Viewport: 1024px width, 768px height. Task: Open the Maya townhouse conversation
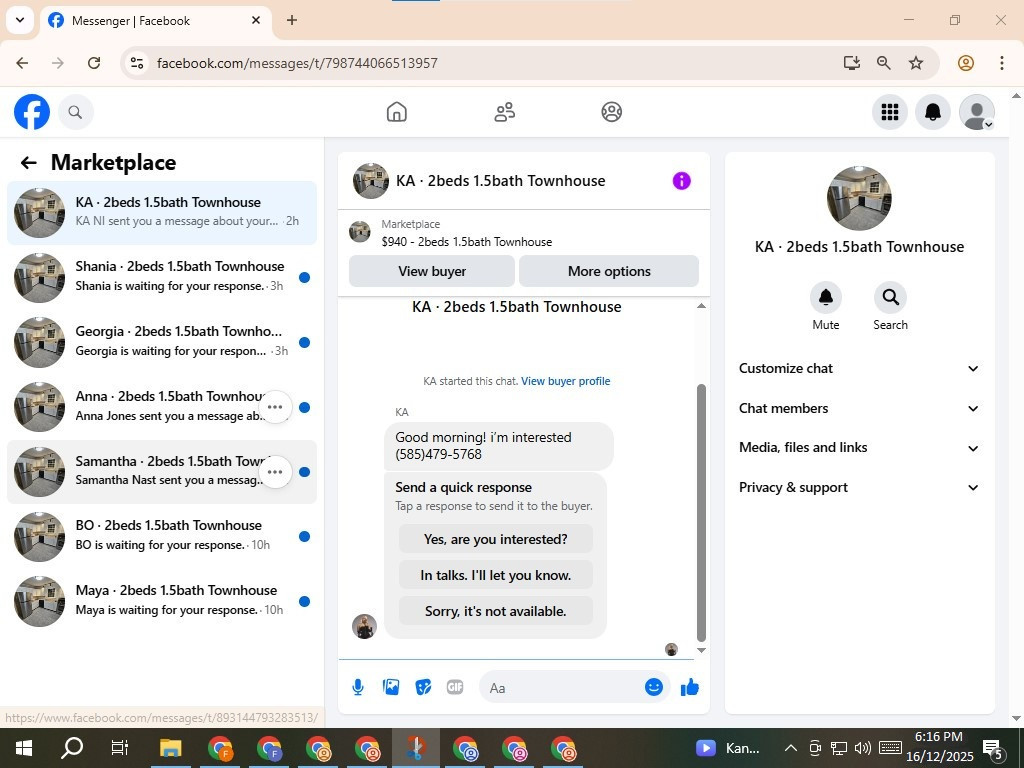click(162, 601)
